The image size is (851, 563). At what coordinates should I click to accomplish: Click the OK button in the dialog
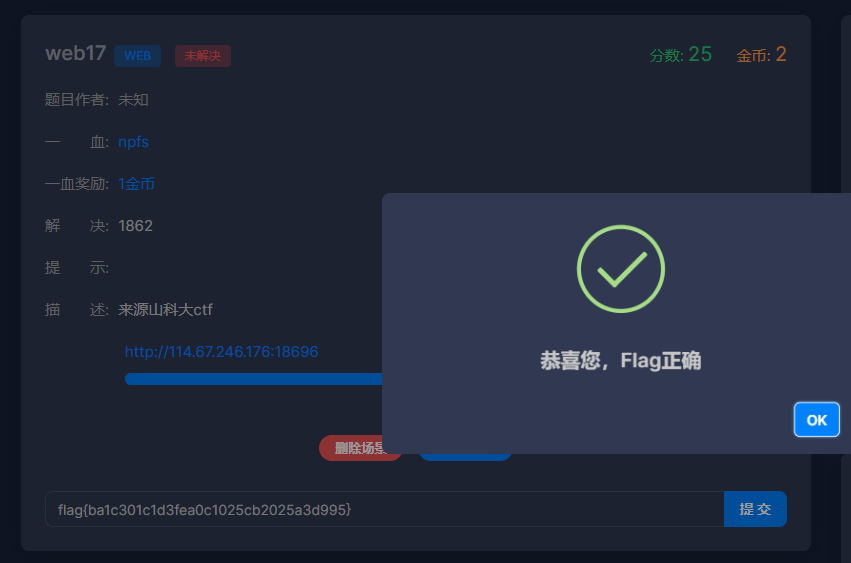click(816, 420)
